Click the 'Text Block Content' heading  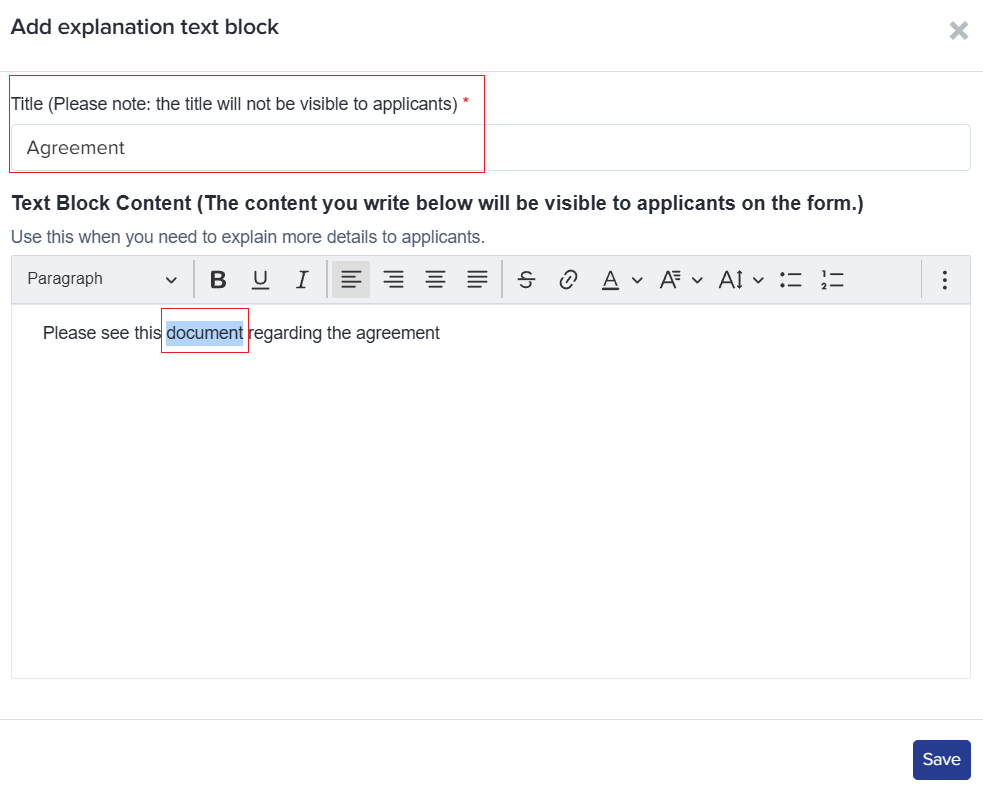[x=438, y=203]
